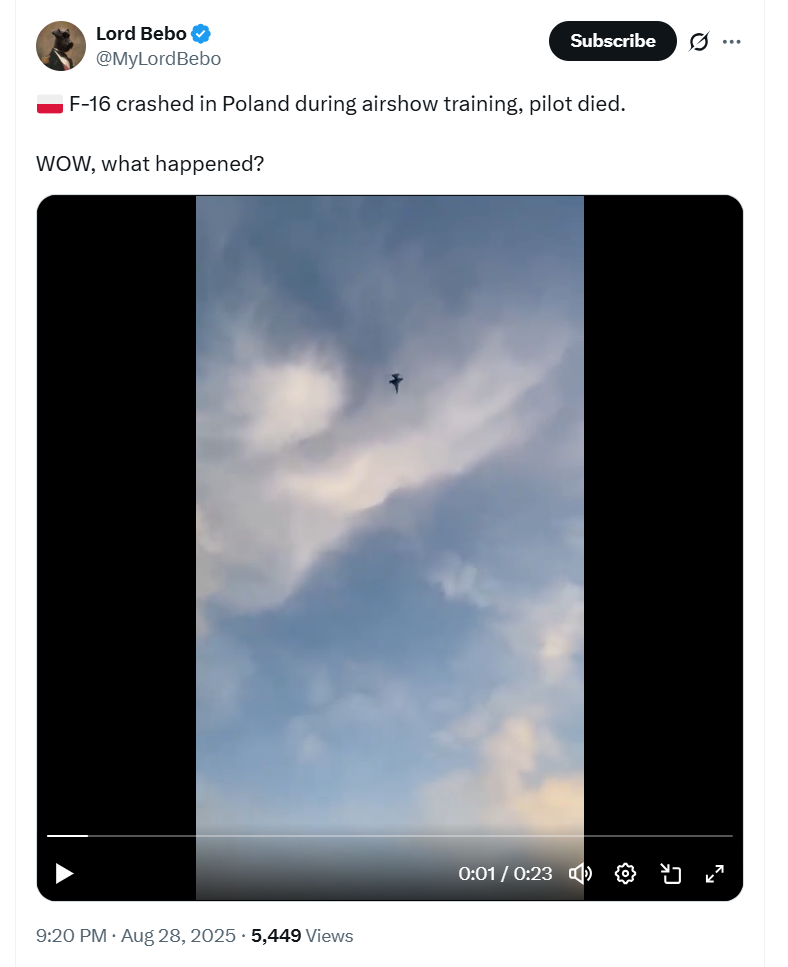Click the Poland flag emoji
Screen dimensions: 788x967
click(50, 104)
